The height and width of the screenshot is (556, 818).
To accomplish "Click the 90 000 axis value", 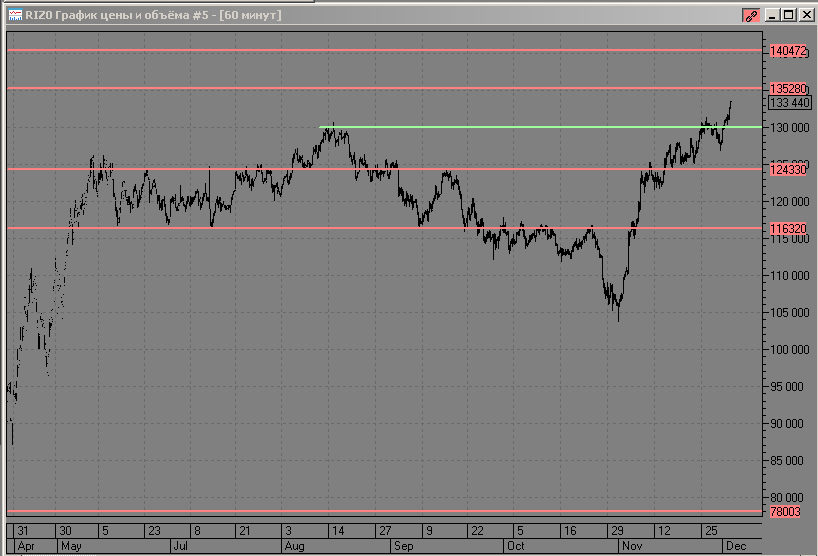I will click(x=787, y=424).
